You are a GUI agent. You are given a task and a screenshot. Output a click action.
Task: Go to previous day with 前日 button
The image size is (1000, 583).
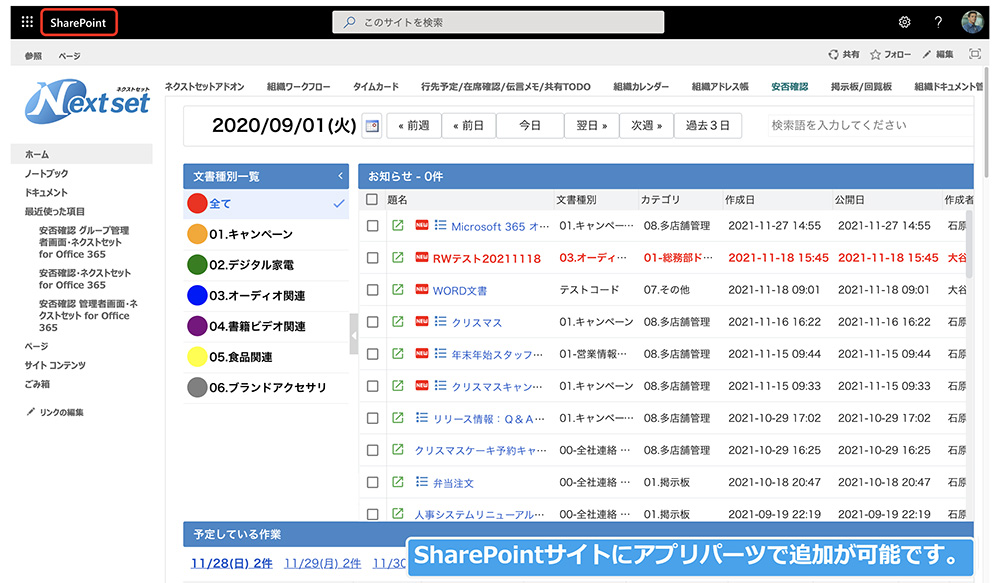[469, 126]
